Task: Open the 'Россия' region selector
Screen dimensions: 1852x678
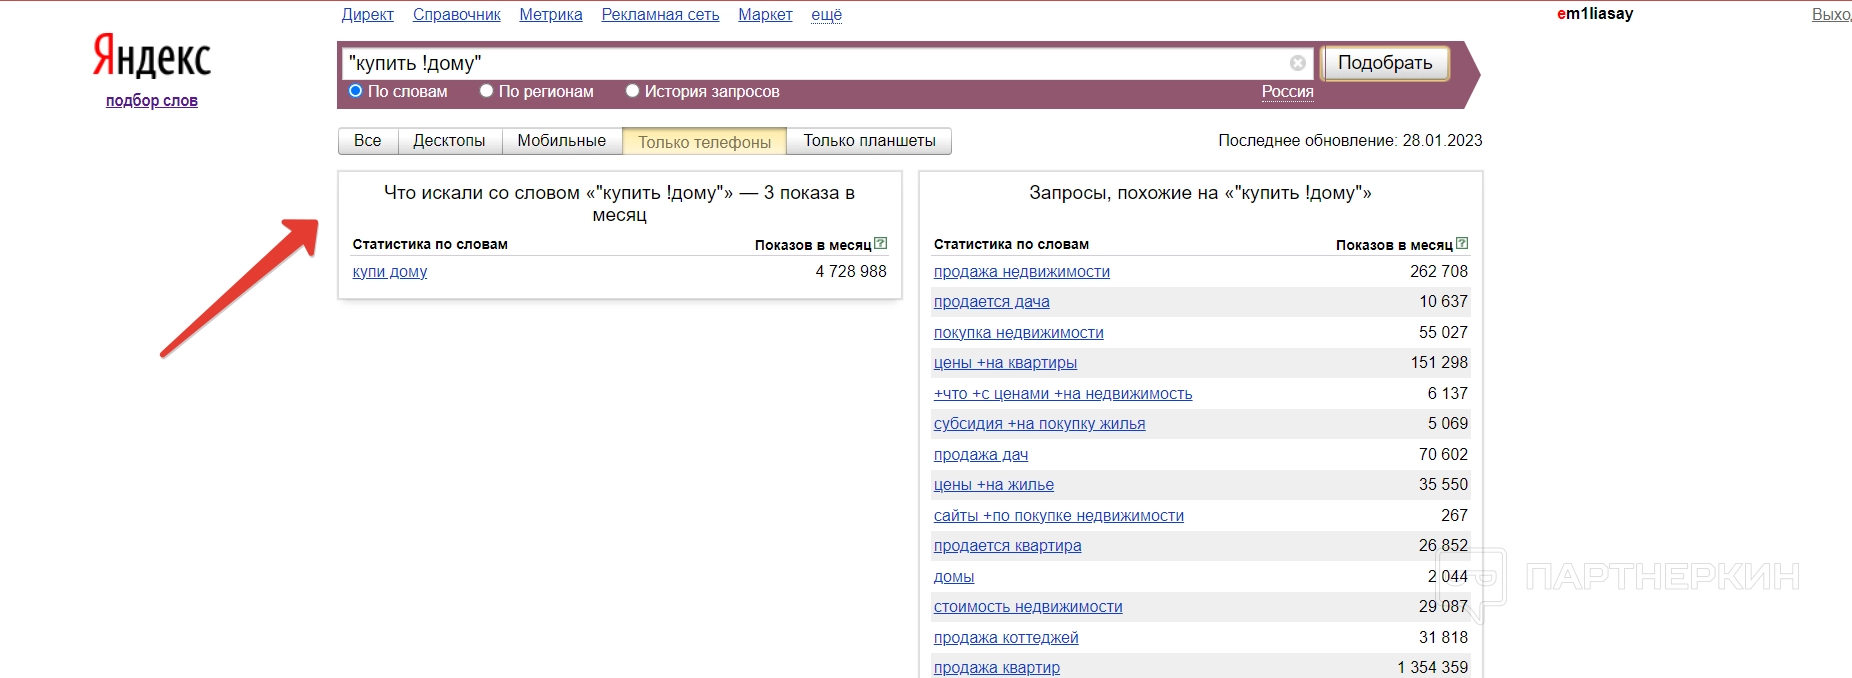Action: coord(1288,91)
